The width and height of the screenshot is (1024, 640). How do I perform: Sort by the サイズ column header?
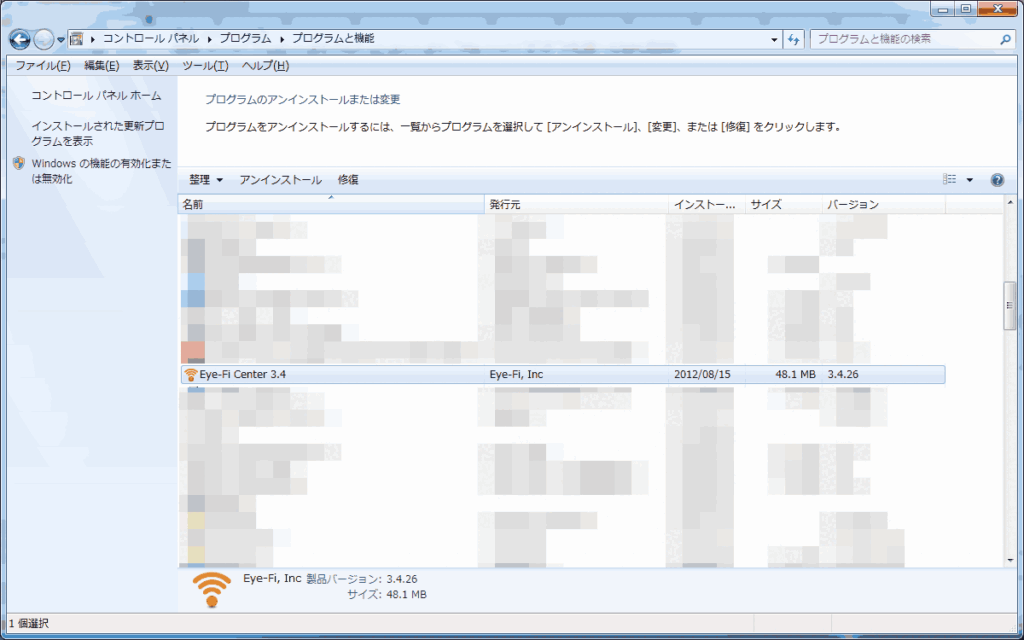[x=784, y=204]
